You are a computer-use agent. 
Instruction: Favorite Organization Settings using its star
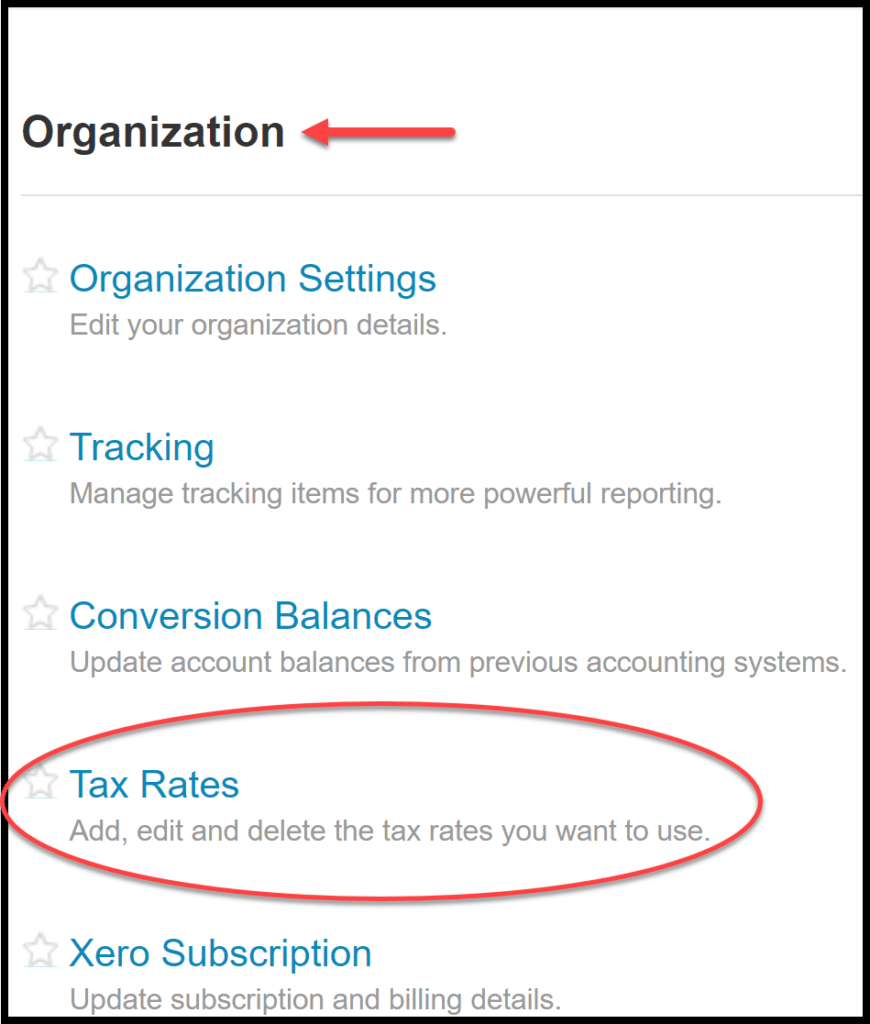pos(40,276)
